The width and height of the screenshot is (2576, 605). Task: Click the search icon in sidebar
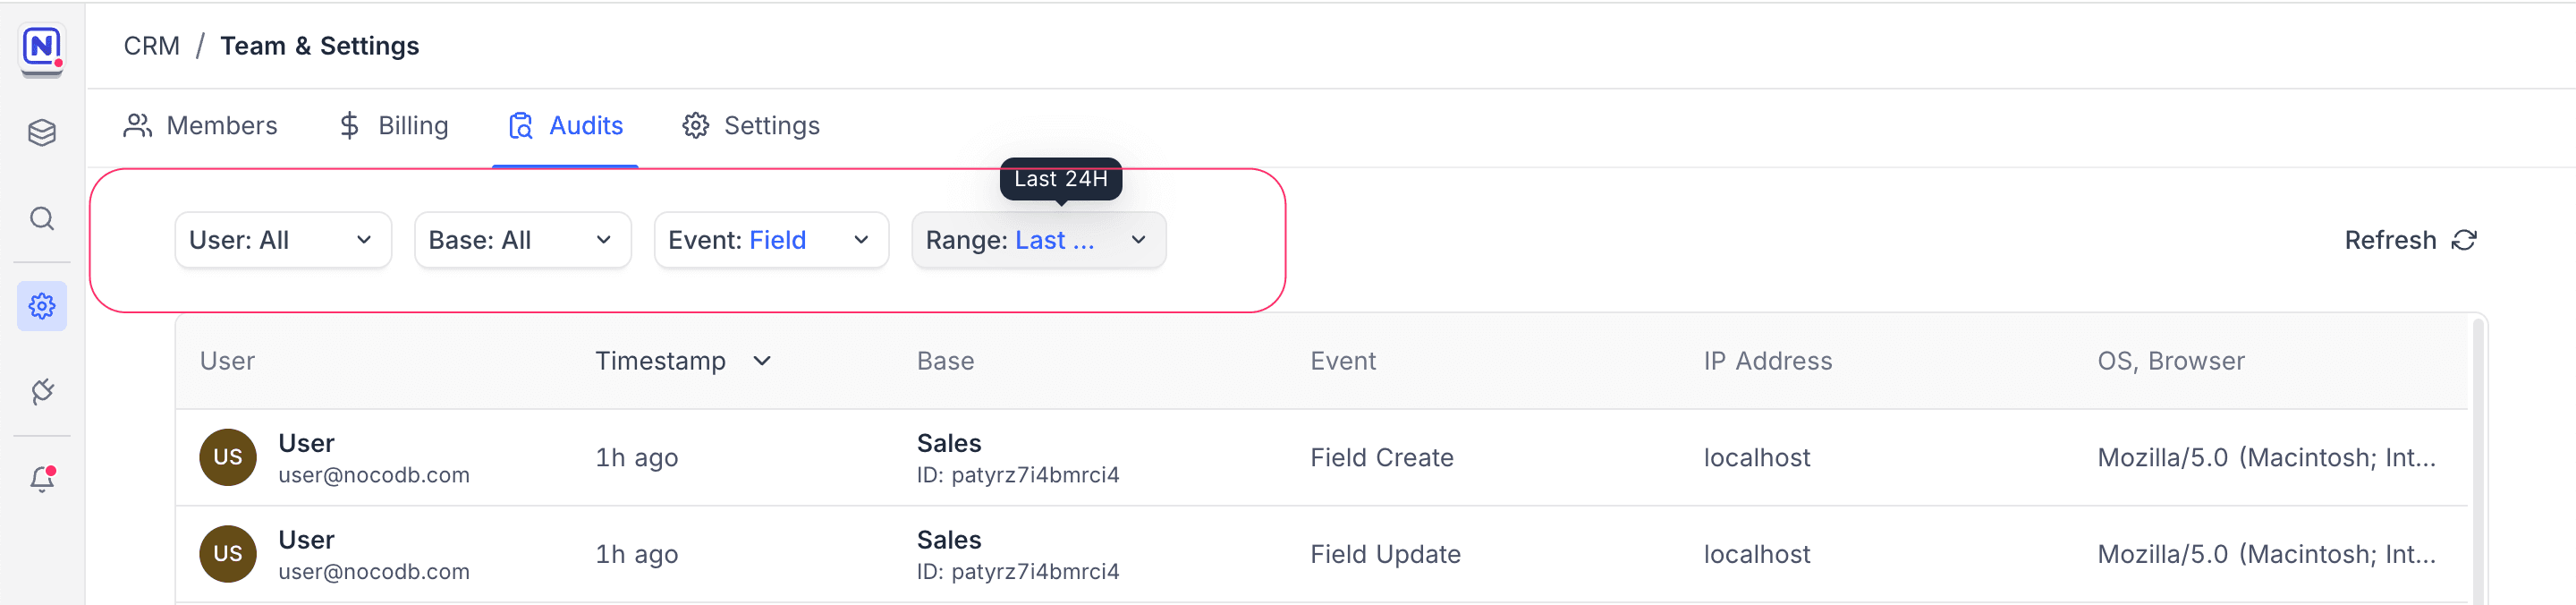(42, 218)
